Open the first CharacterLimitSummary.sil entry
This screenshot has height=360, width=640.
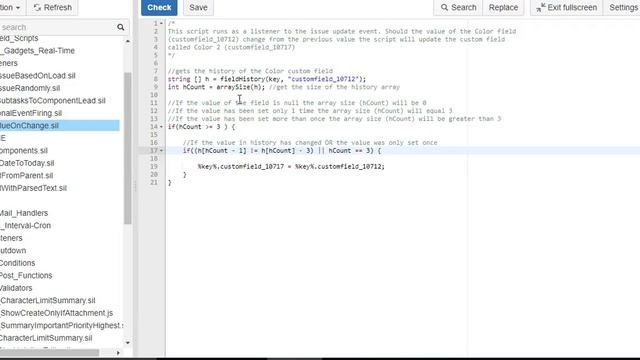pos(47,300)
